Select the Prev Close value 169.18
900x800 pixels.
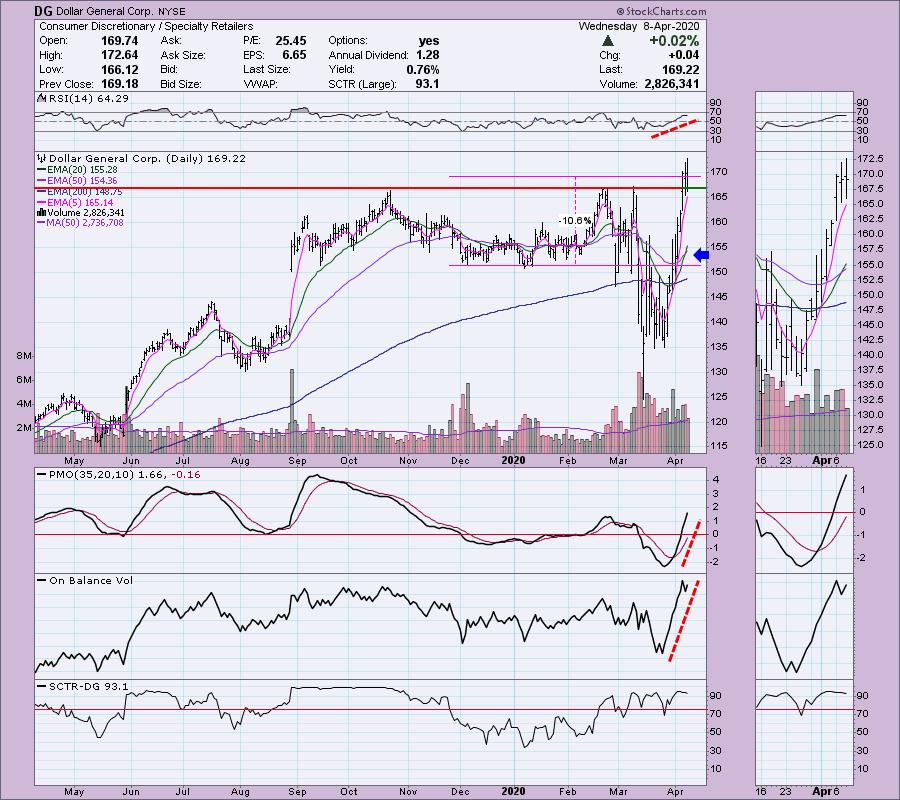[119, 84]
